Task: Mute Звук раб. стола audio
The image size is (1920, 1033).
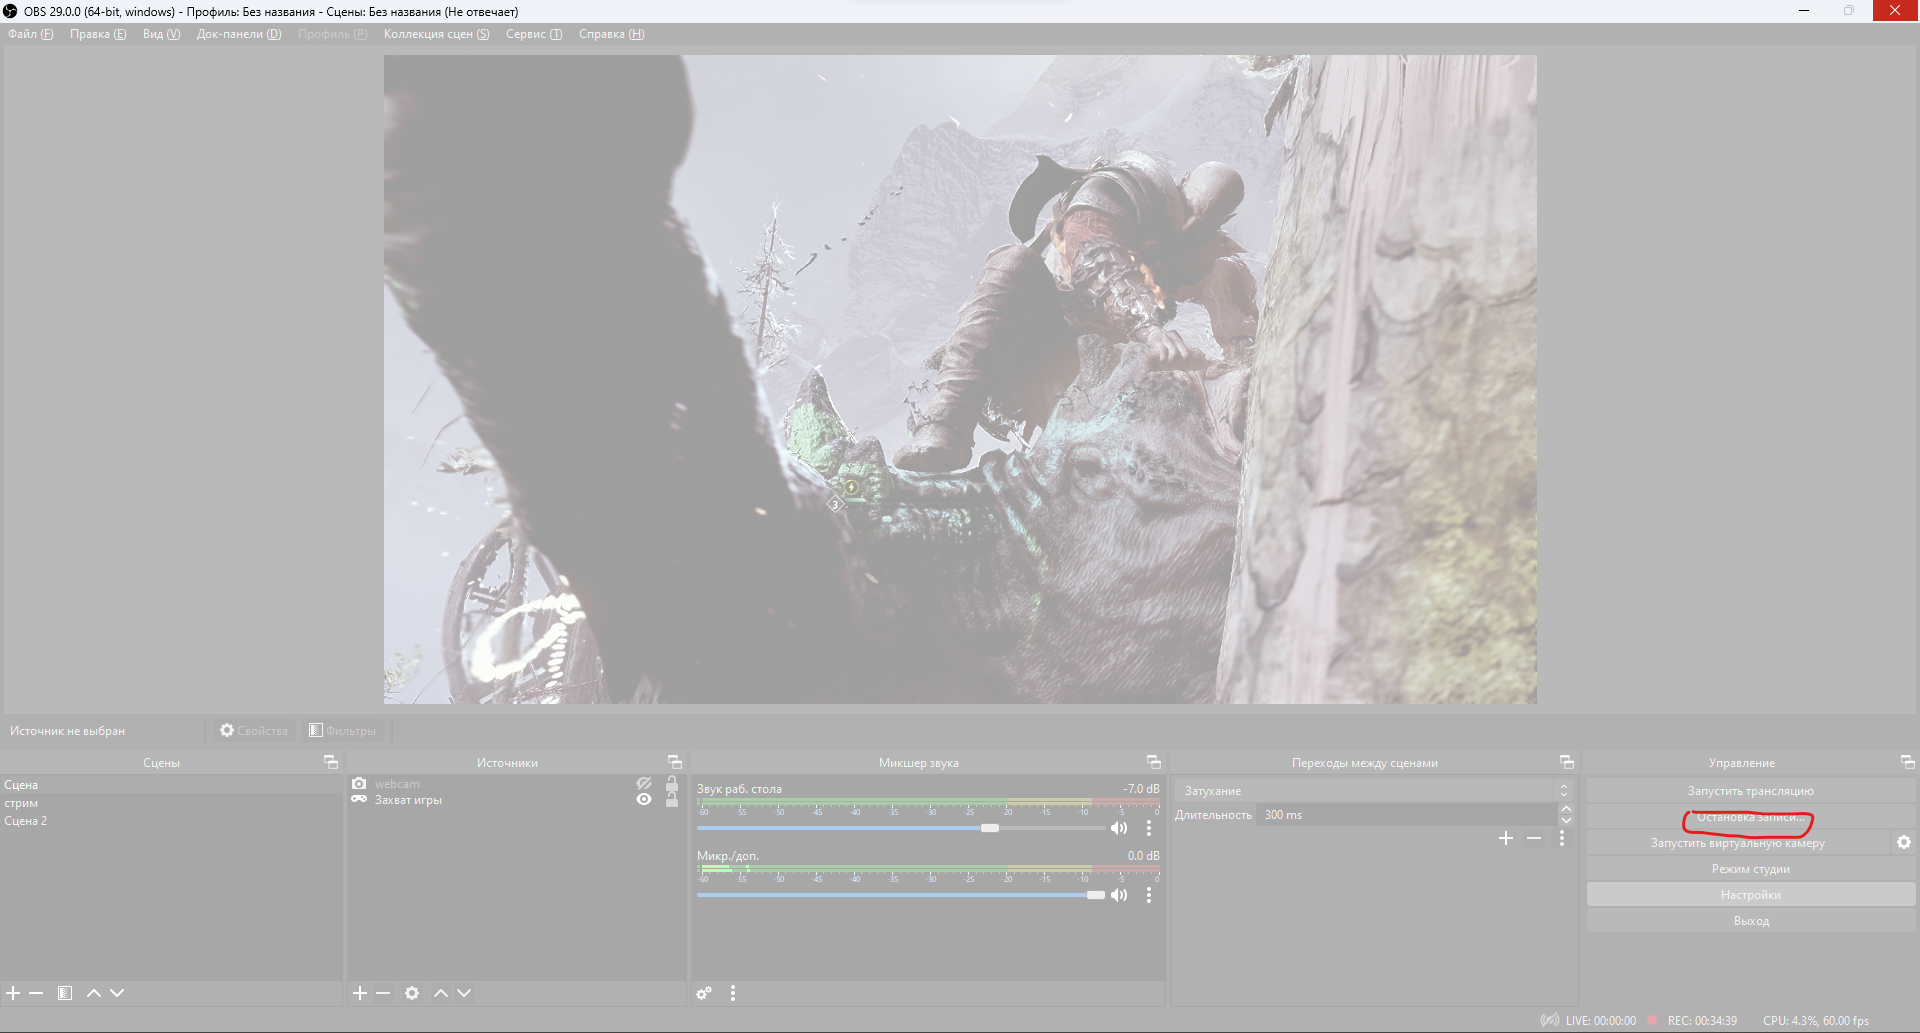Action: tap(1119, 828)
